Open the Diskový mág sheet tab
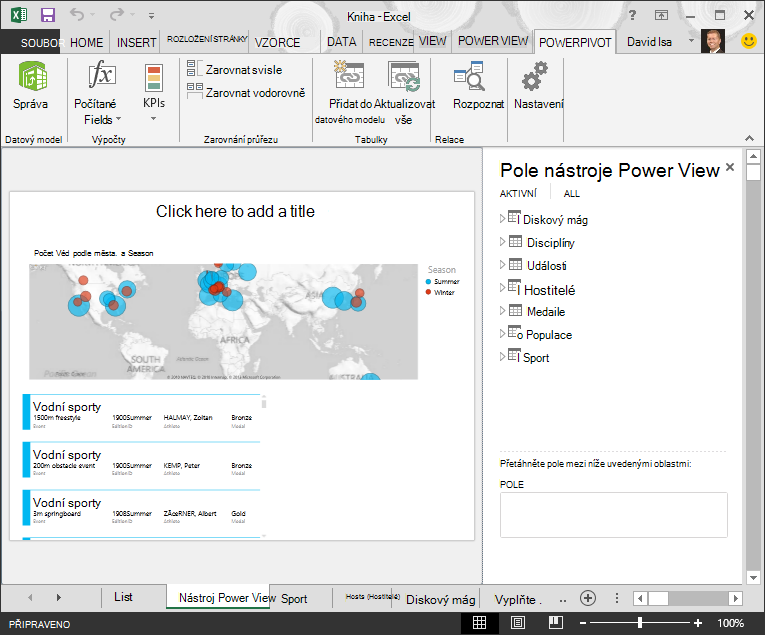Viewport: 765px width, 635px height. click(441, 599)
